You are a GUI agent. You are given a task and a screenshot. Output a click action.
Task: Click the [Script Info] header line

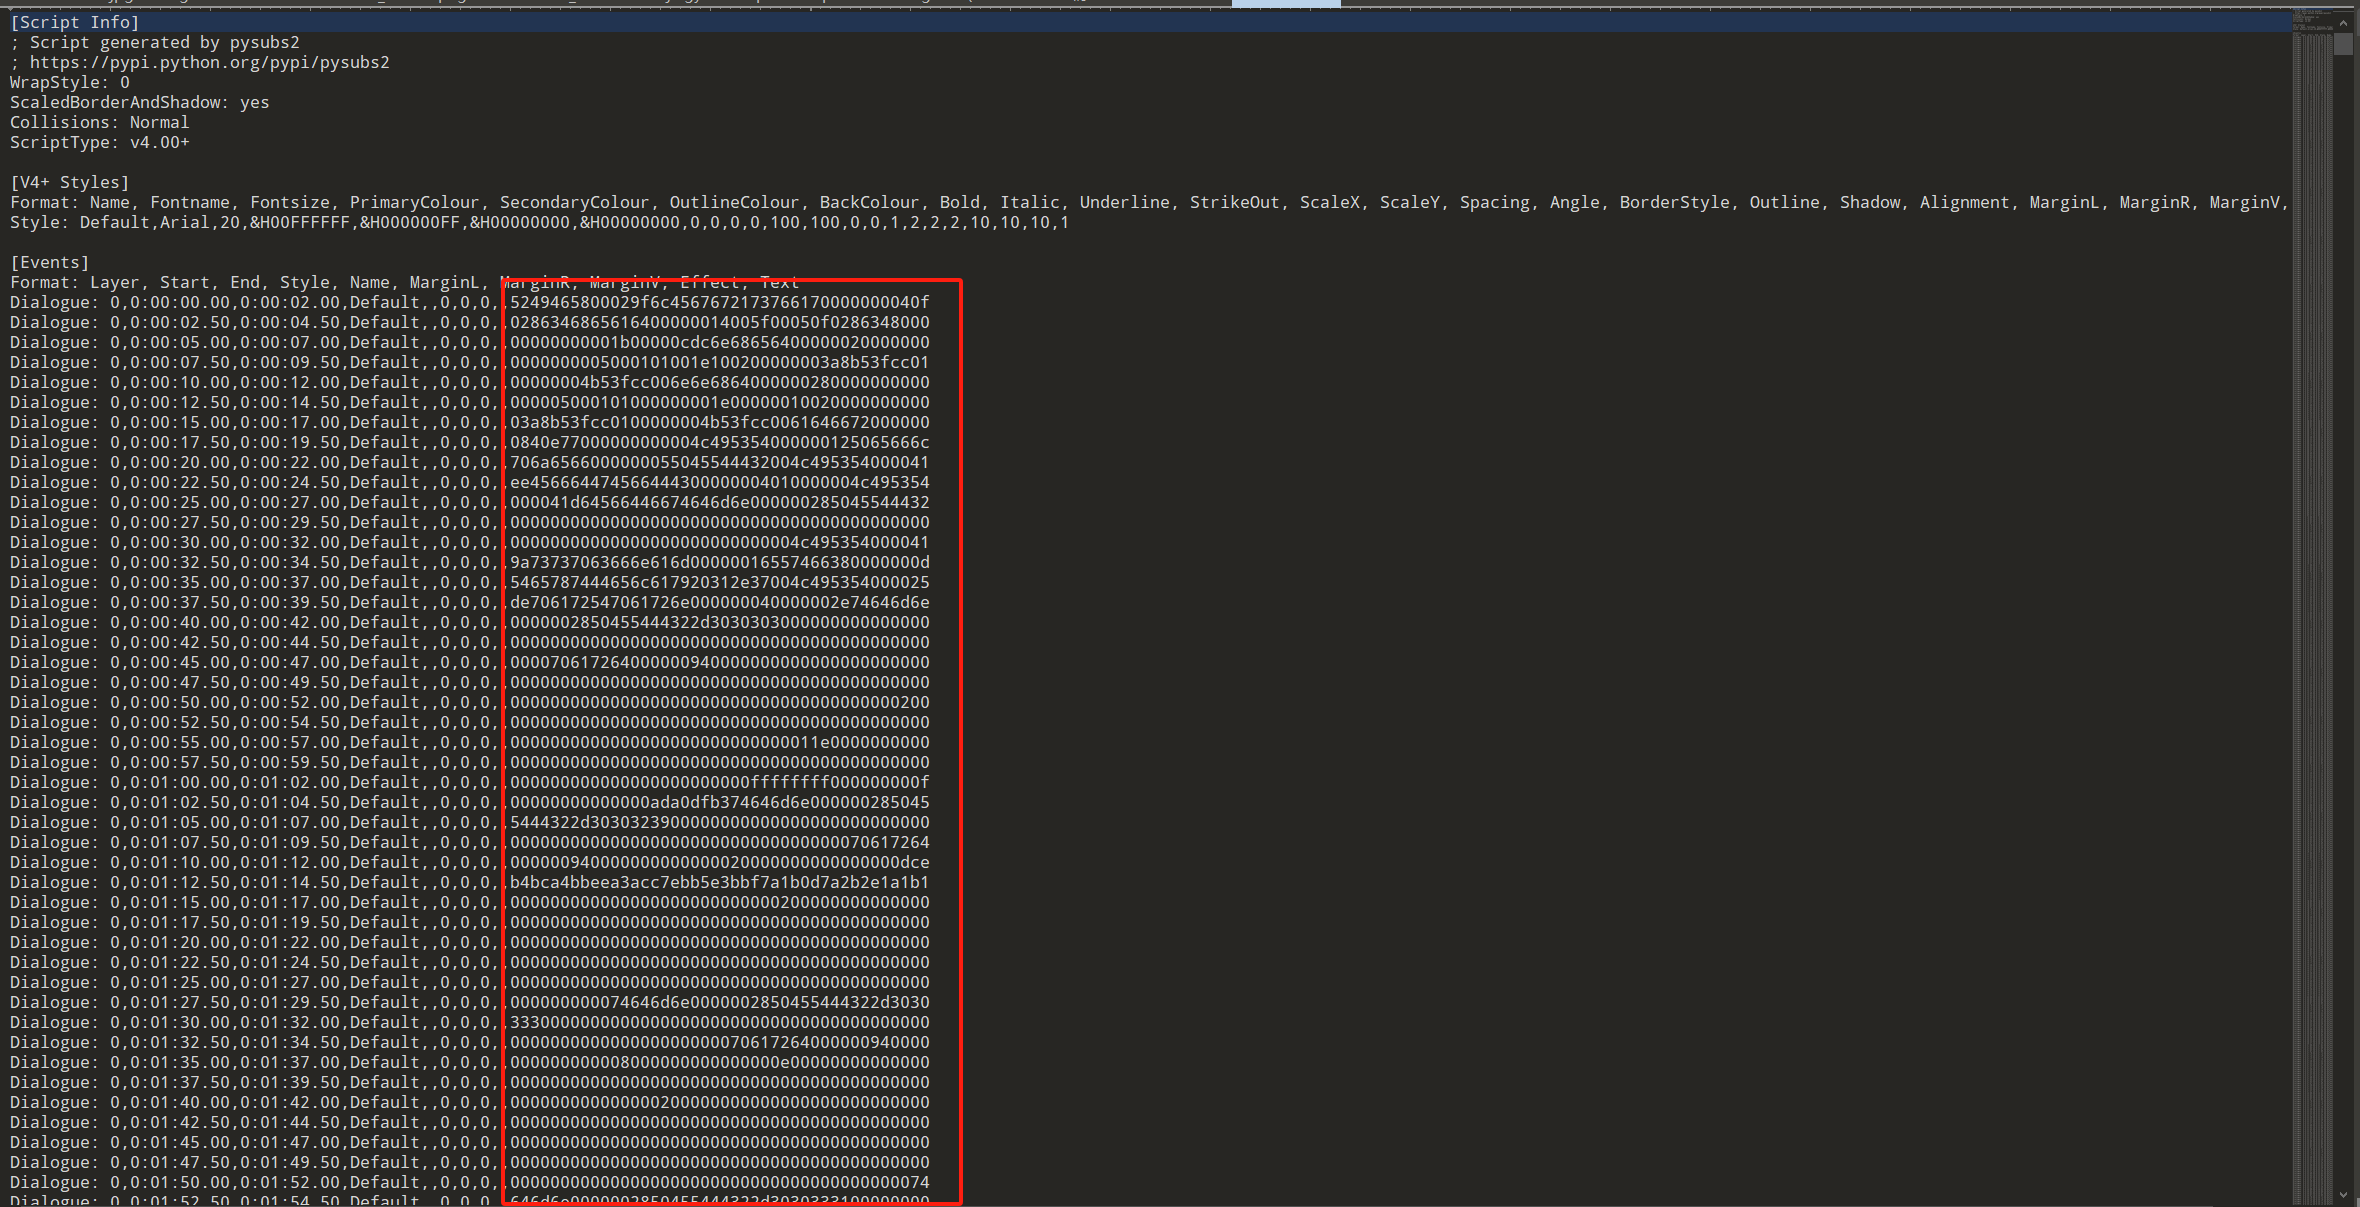[x=75, y=22]
